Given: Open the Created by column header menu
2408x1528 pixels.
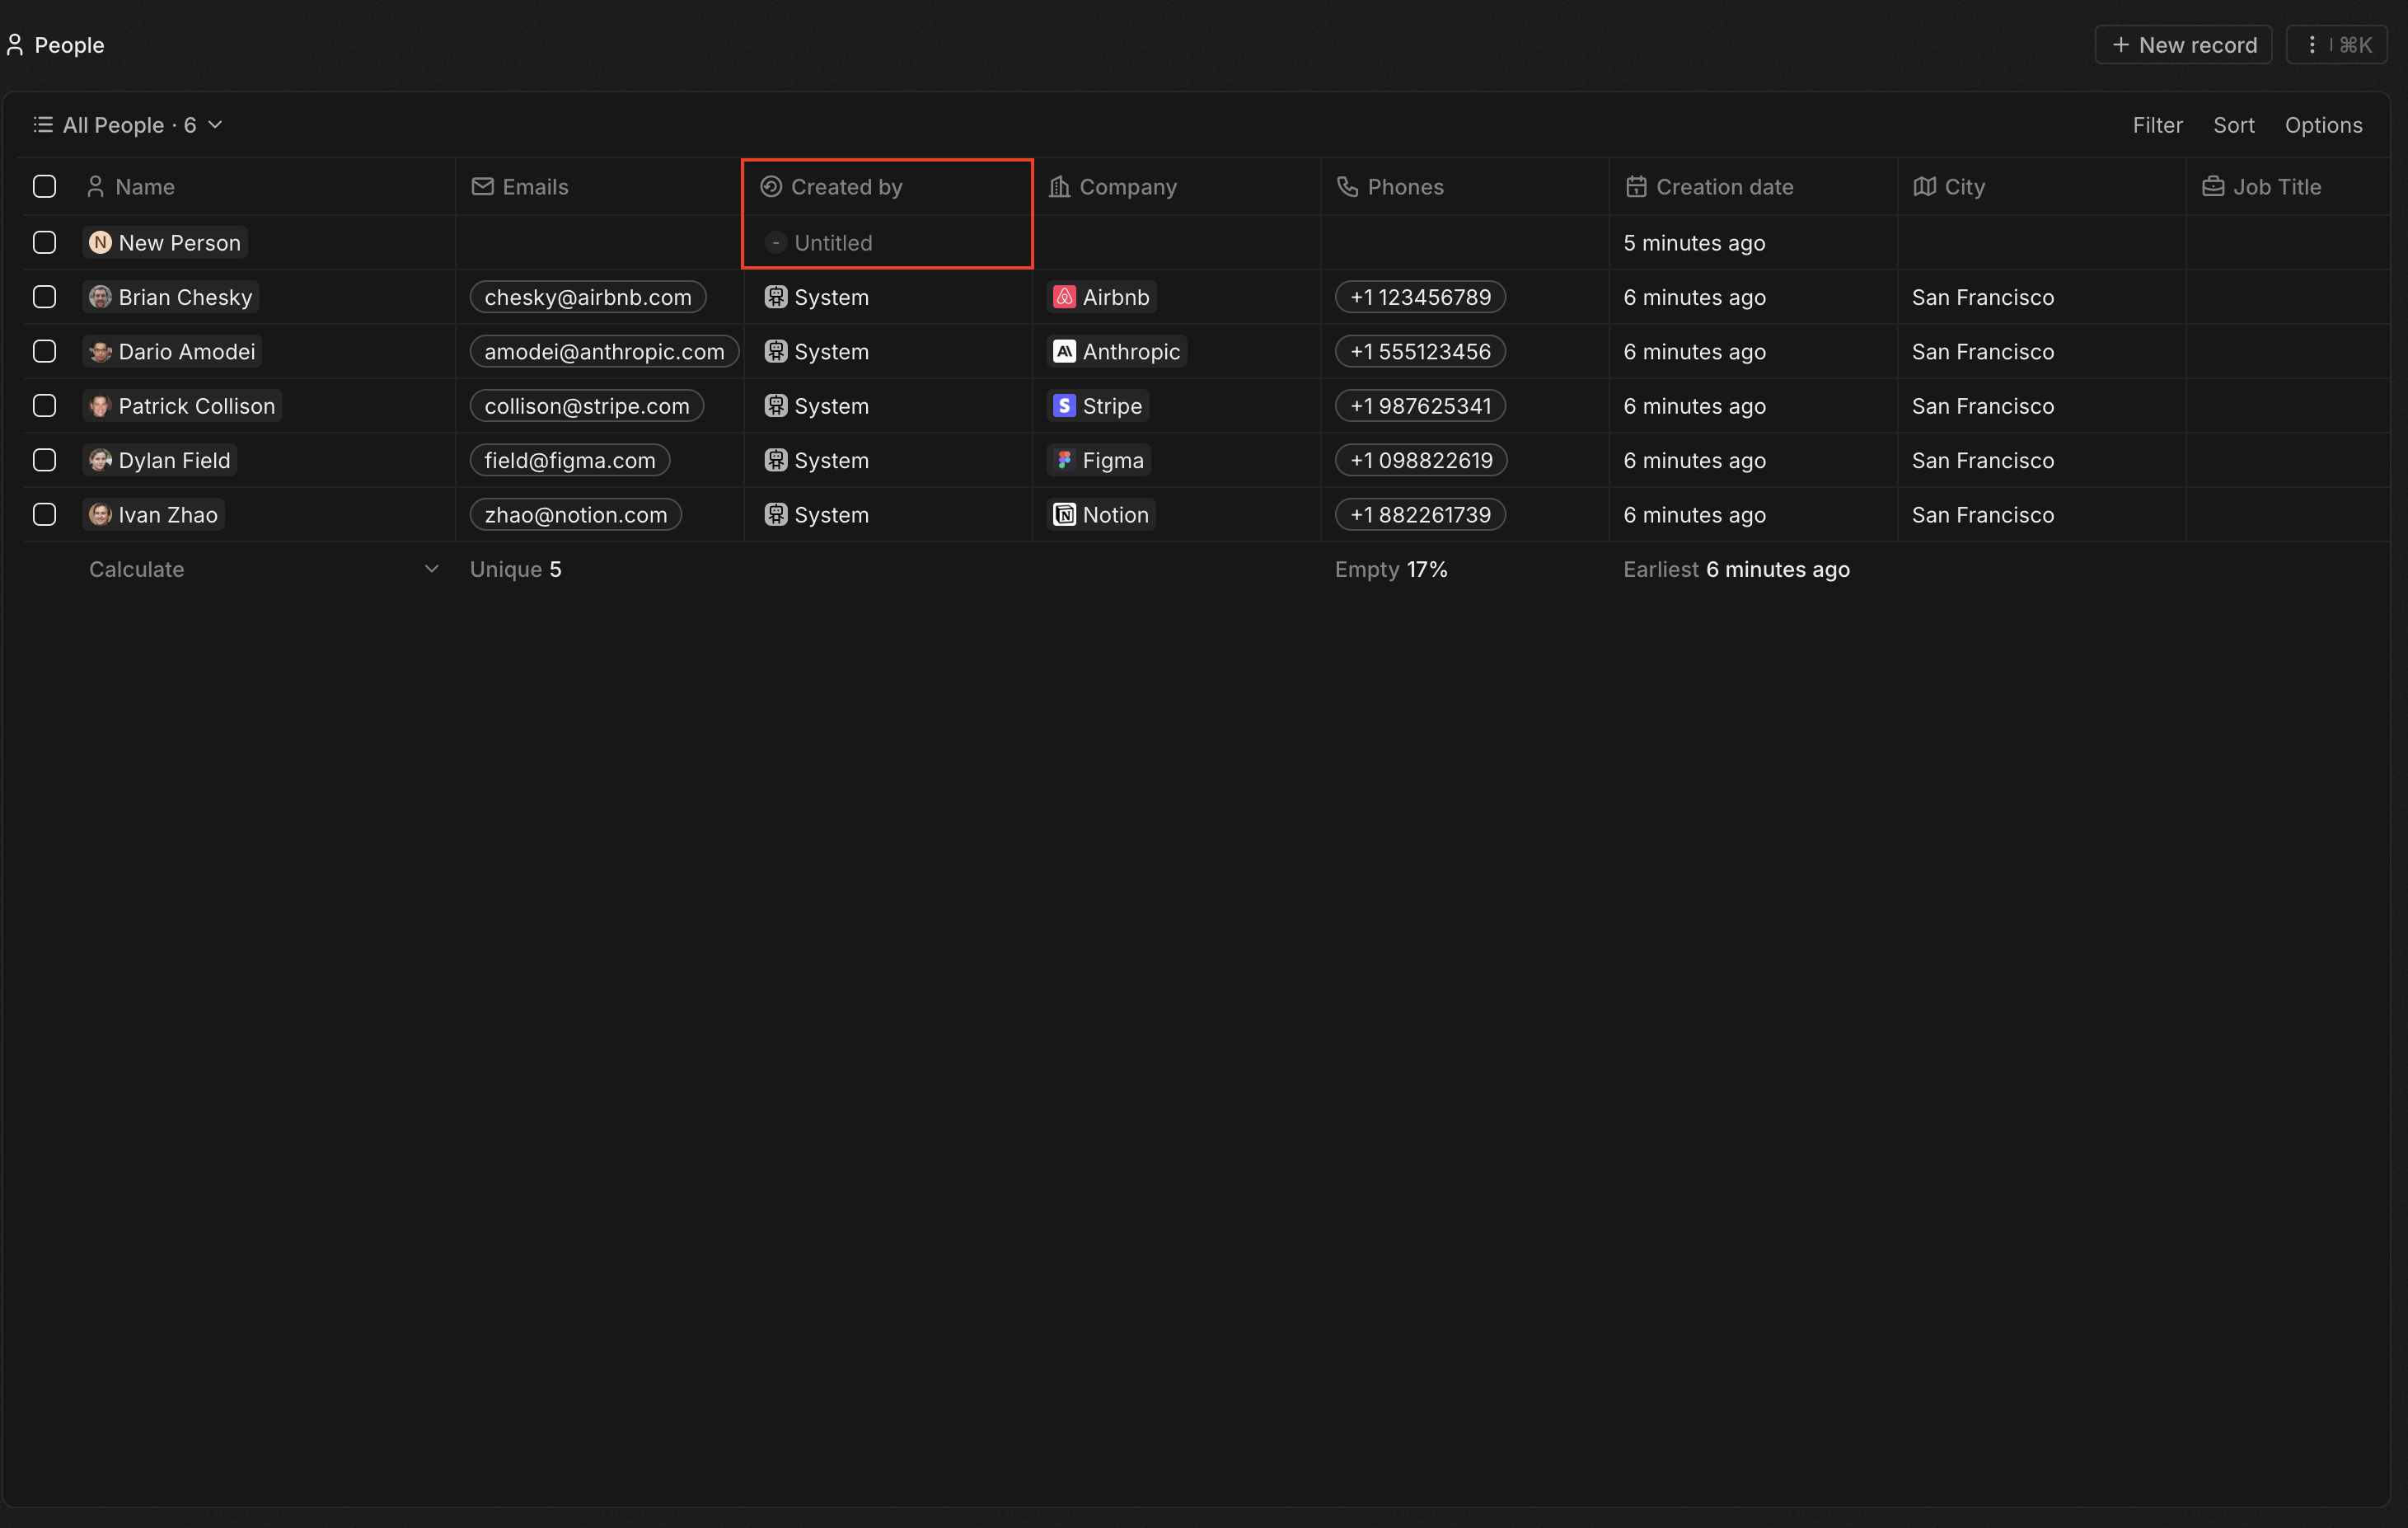Looking at the screenshot, I should coord(888,187).
